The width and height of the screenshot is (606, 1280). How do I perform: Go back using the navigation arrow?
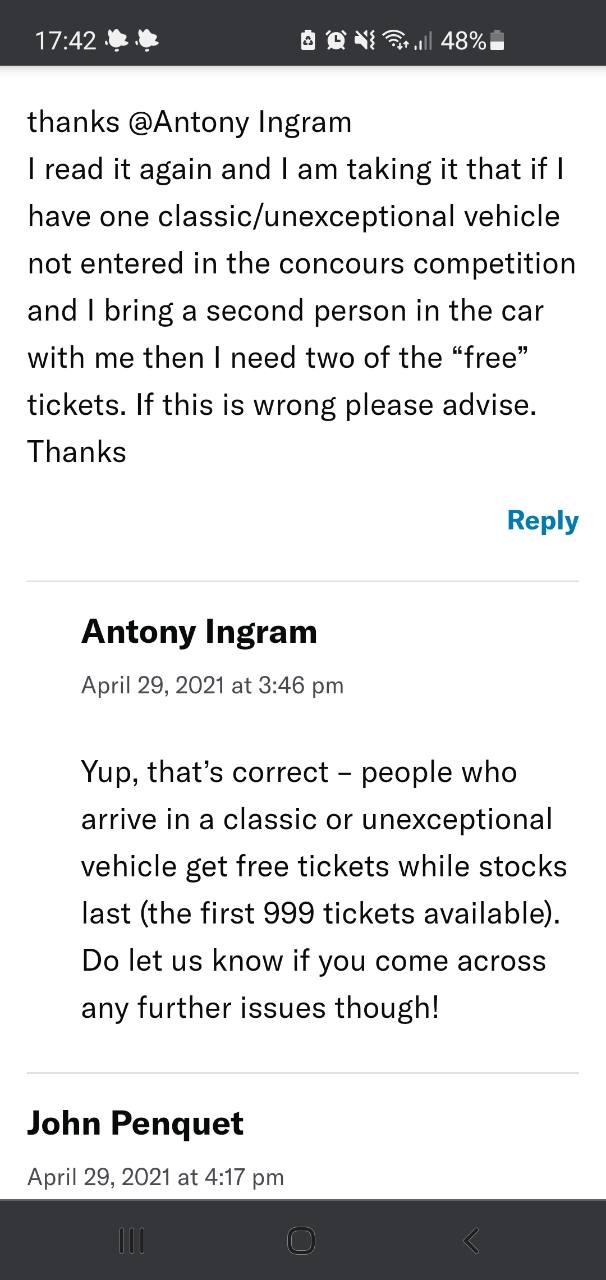[473, 1241]
